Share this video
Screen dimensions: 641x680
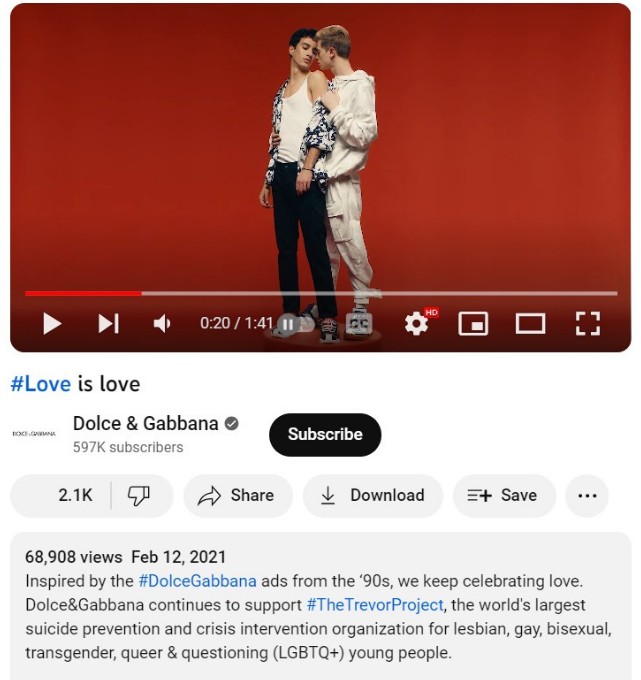[x=238, y=495]
